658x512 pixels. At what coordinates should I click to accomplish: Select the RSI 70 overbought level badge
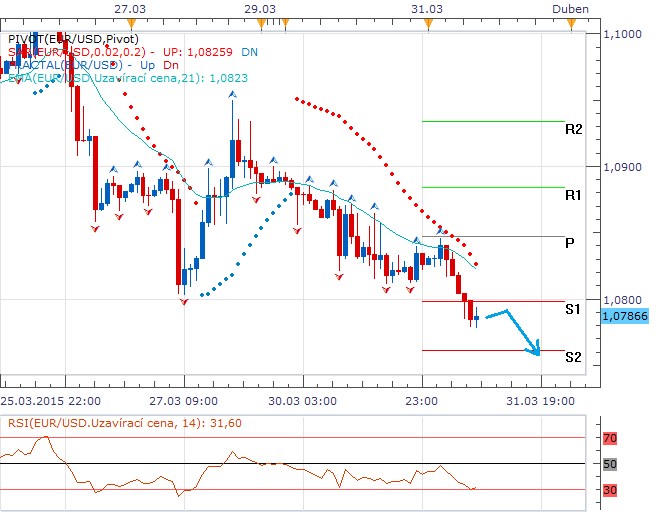click(x=610, y=438)
